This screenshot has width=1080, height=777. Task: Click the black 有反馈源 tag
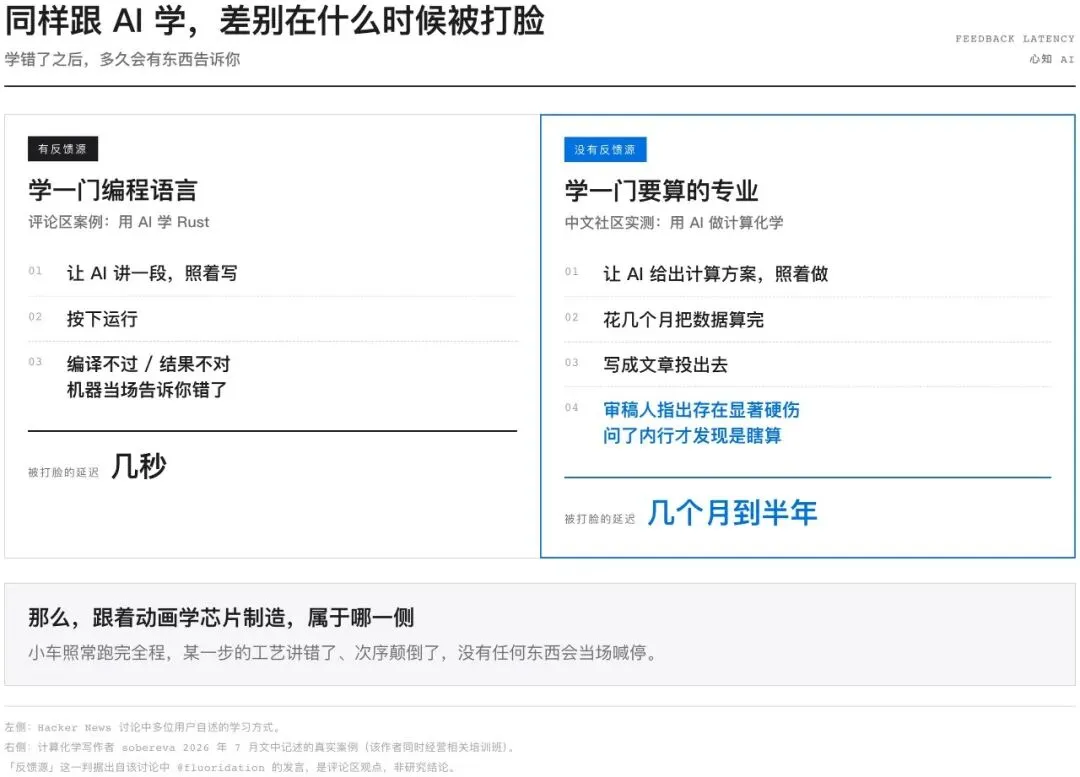point(63,149)
